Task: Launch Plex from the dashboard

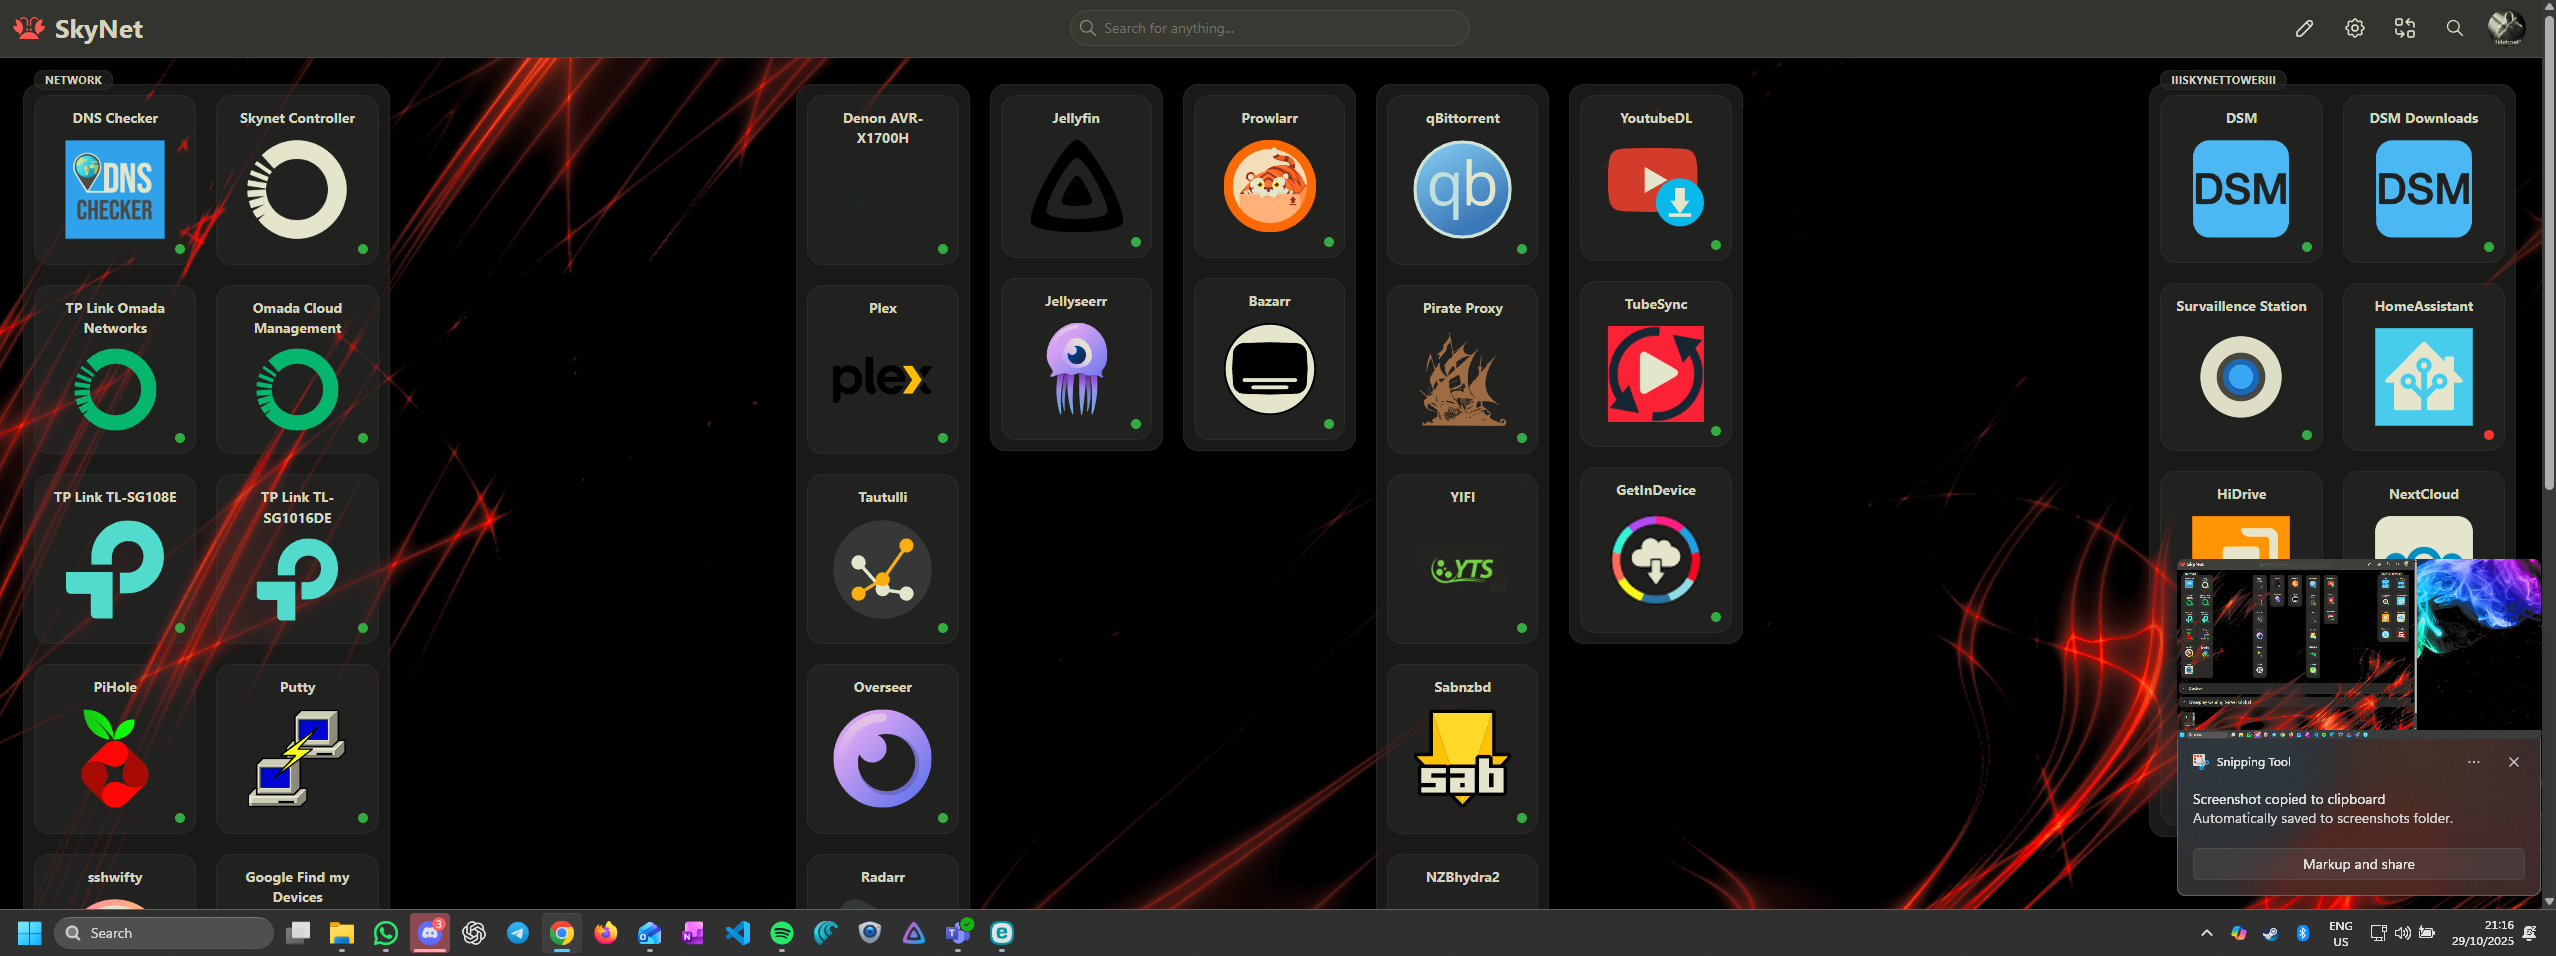Action: [883, 370]
